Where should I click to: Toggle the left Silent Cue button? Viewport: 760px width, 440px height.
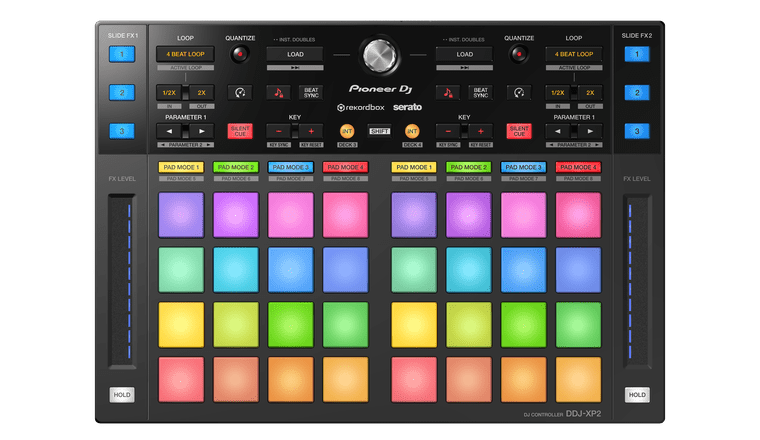(x=240, y=131)
